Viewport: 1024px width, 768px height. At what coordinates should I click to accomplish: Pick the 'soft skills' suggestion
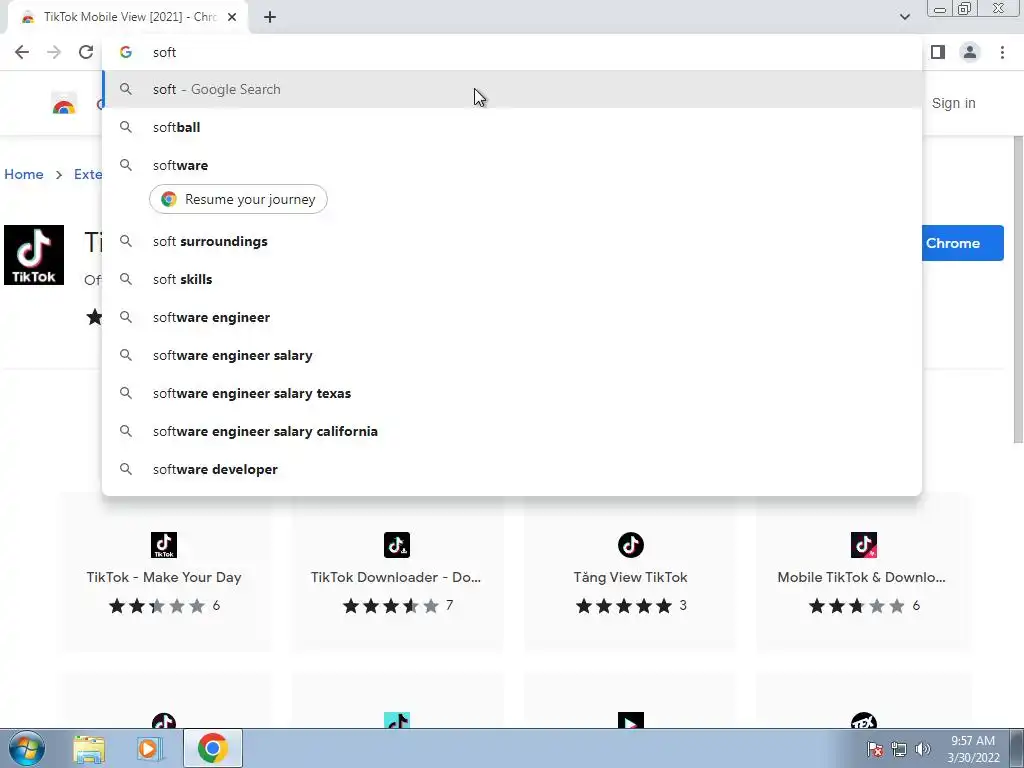(x=512, y=280)
